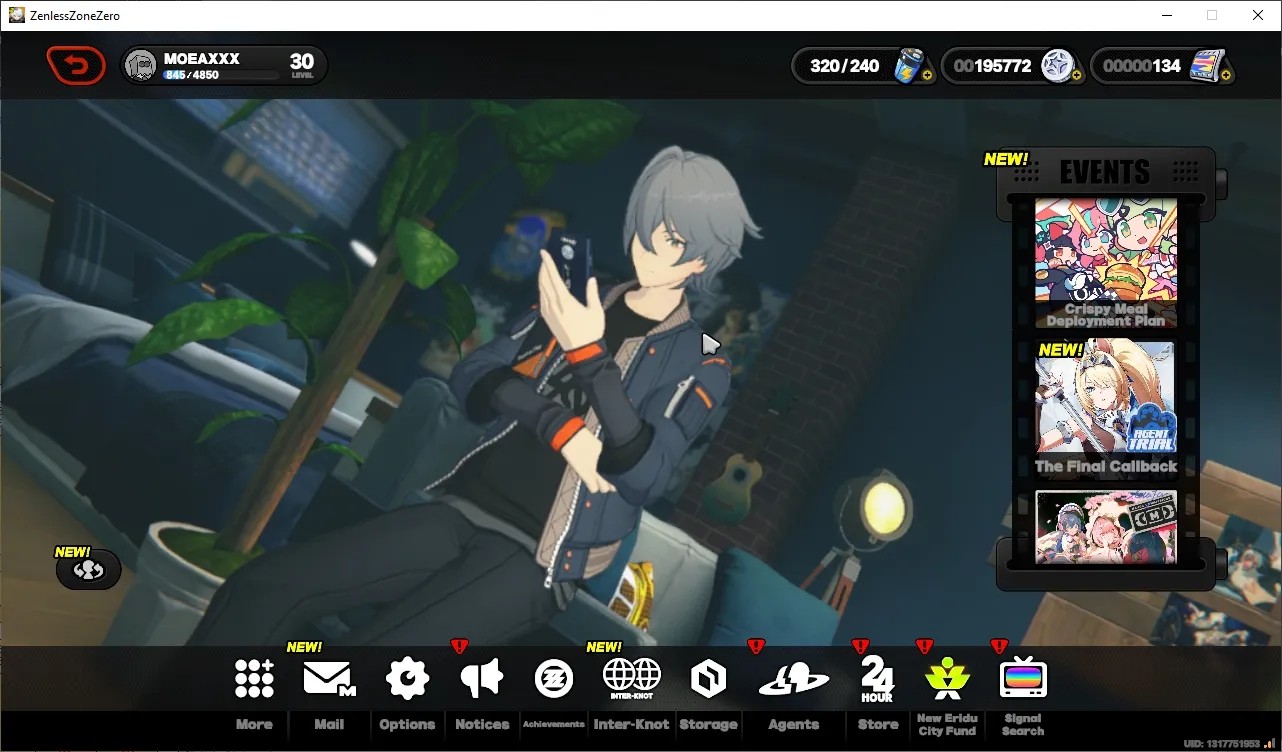
Task: Click the Storage label
Action: (708, 725)
